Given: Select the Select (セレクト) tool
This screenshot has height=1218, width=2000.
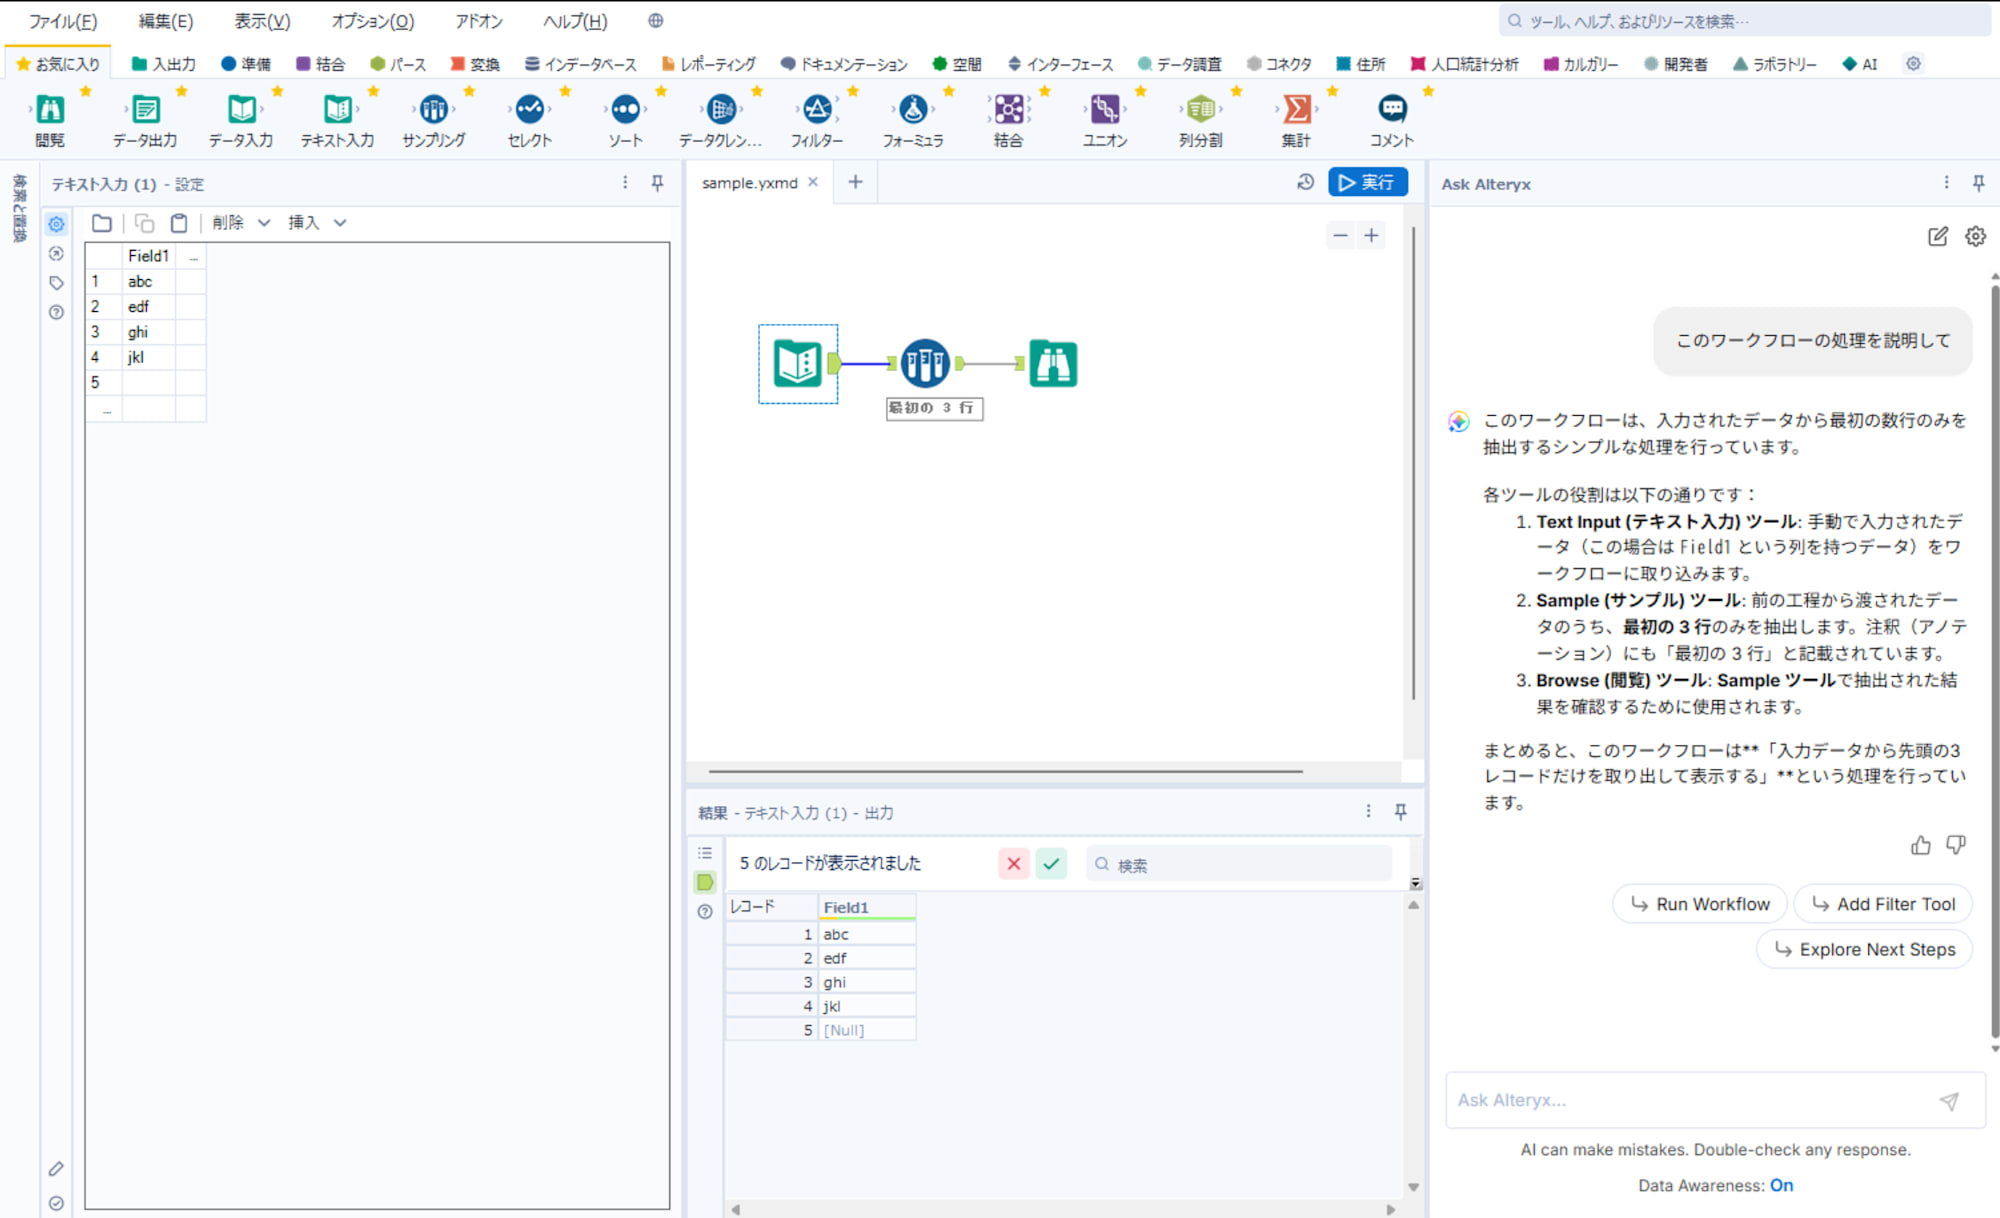Looking at the screenshot, I should pyautogui.click(x=529, y=118).
